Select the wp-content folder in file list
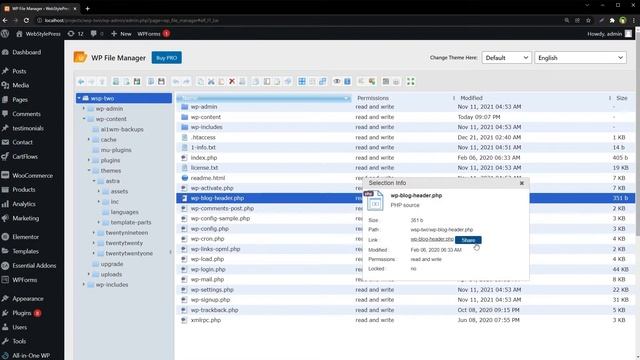Image resolution: width=640 pixels, height=360 pixels. [406, 117]
